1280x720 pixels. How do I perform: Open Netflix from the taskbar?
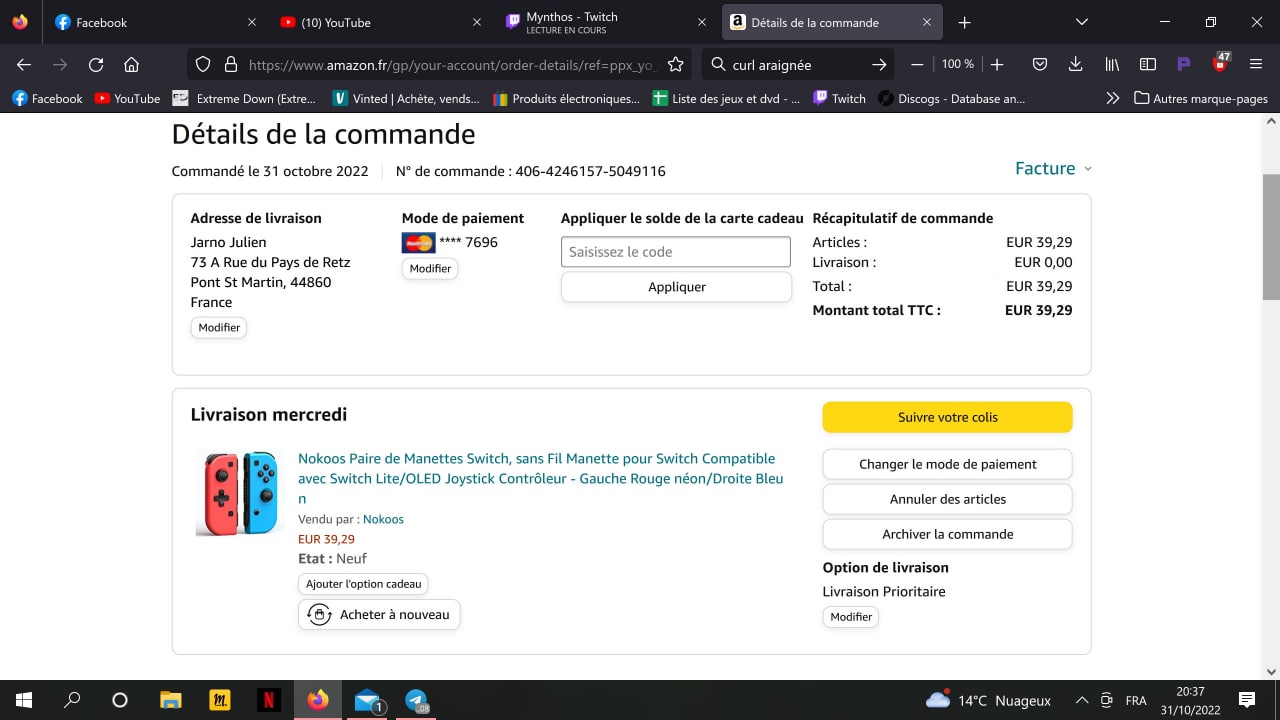pos(269,700)
